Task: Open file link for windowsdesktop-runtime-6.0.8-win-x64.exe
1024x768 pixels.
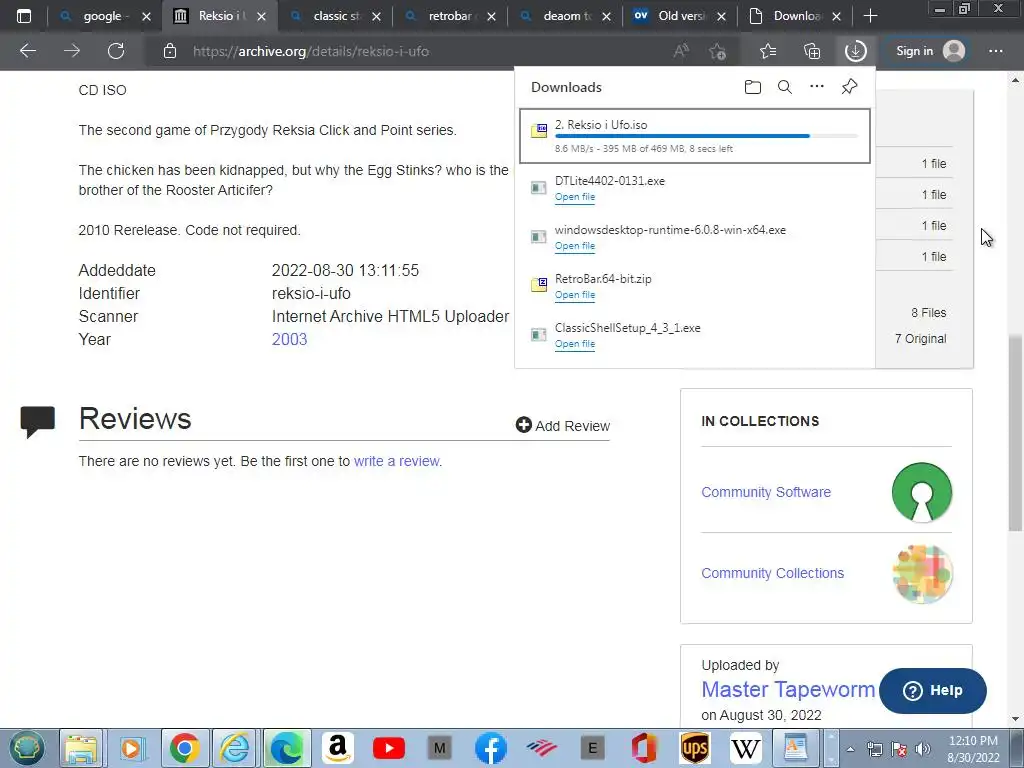Action: [575, 246]
